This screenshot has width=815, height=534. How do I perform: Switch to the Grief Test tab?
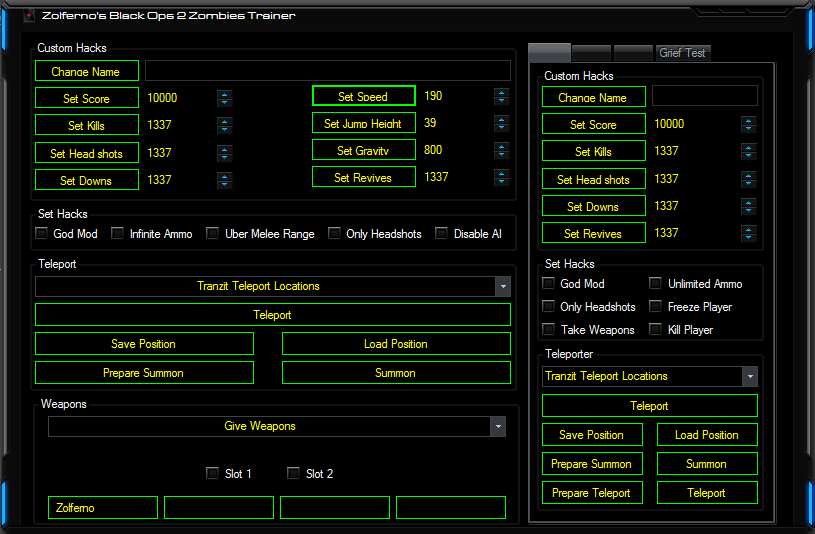coord(682,53)
